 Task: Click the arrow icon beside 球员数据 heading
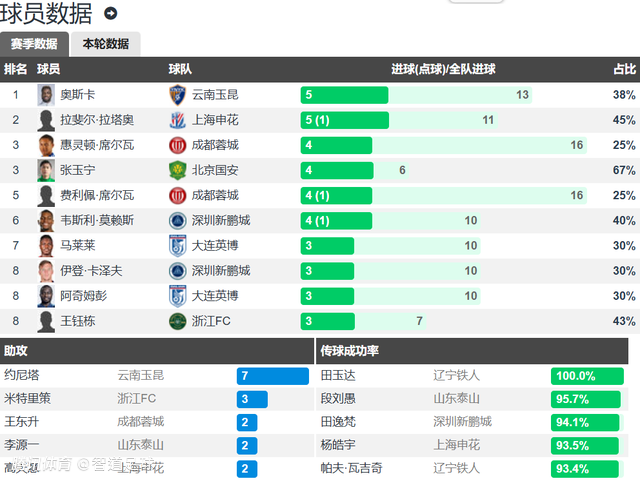click(110, 14)
